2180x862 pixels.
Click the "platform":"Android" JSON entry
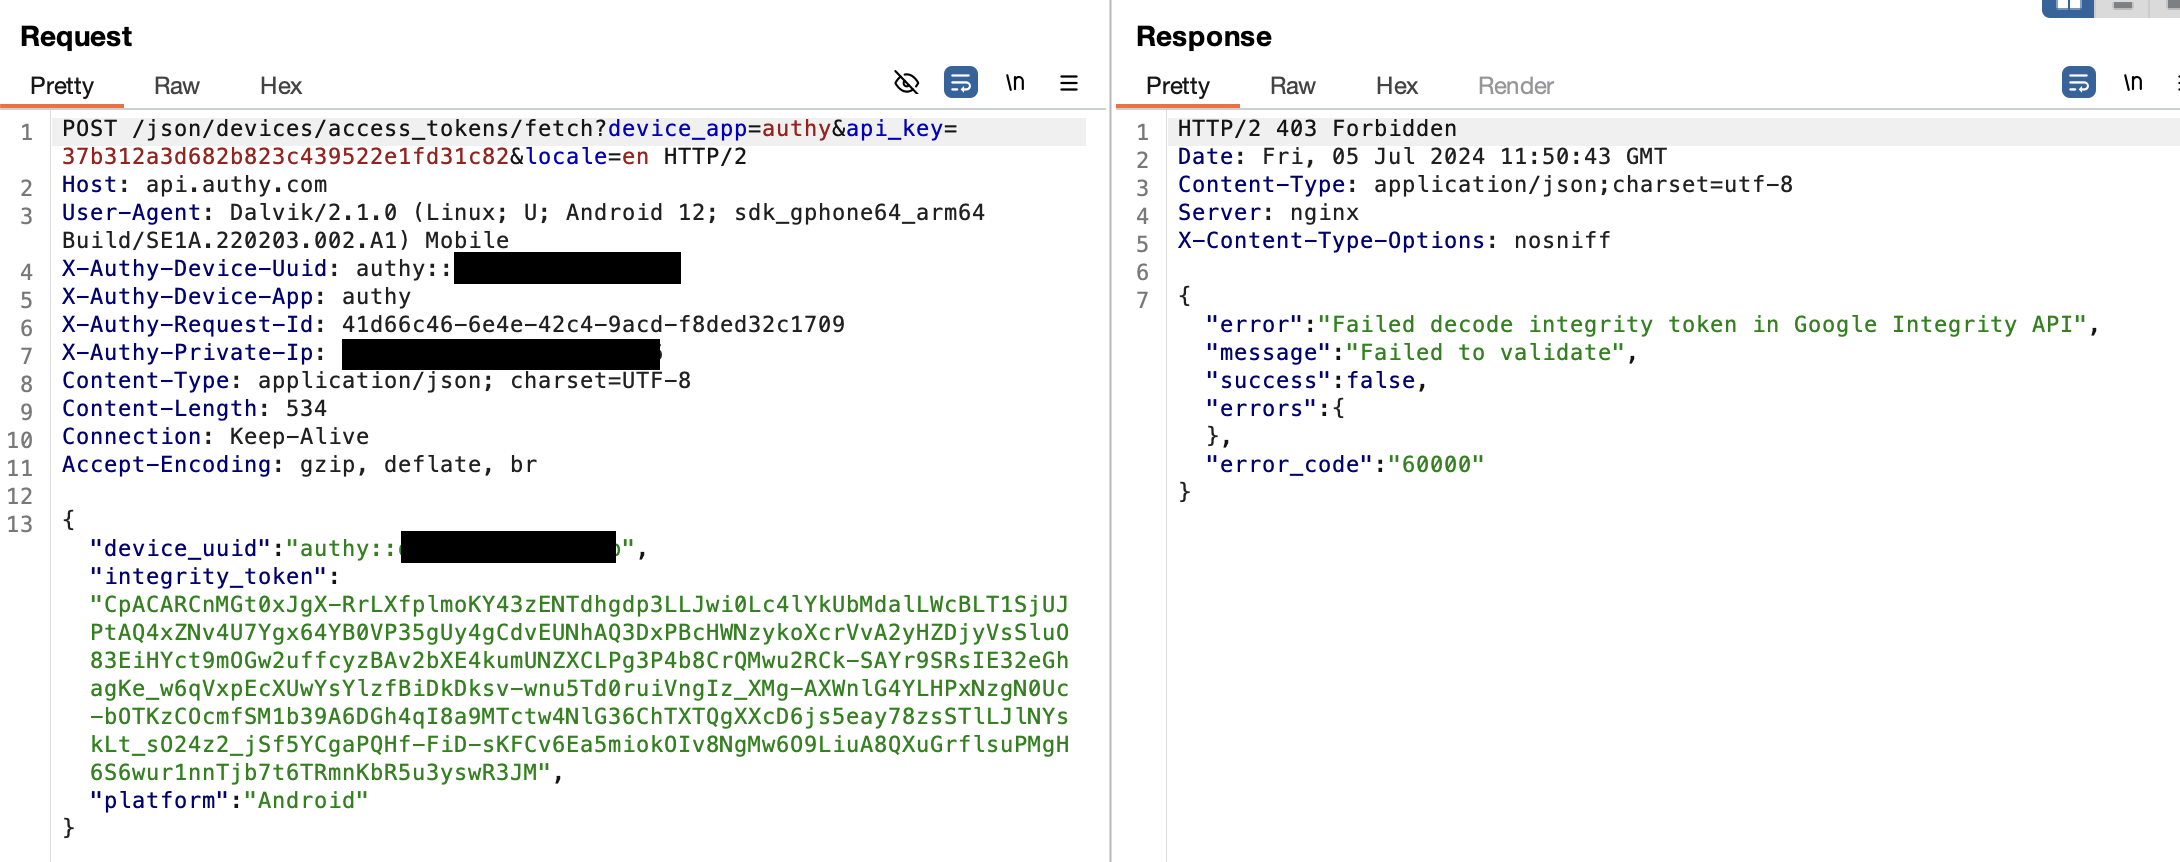click(x=229, y=801)
